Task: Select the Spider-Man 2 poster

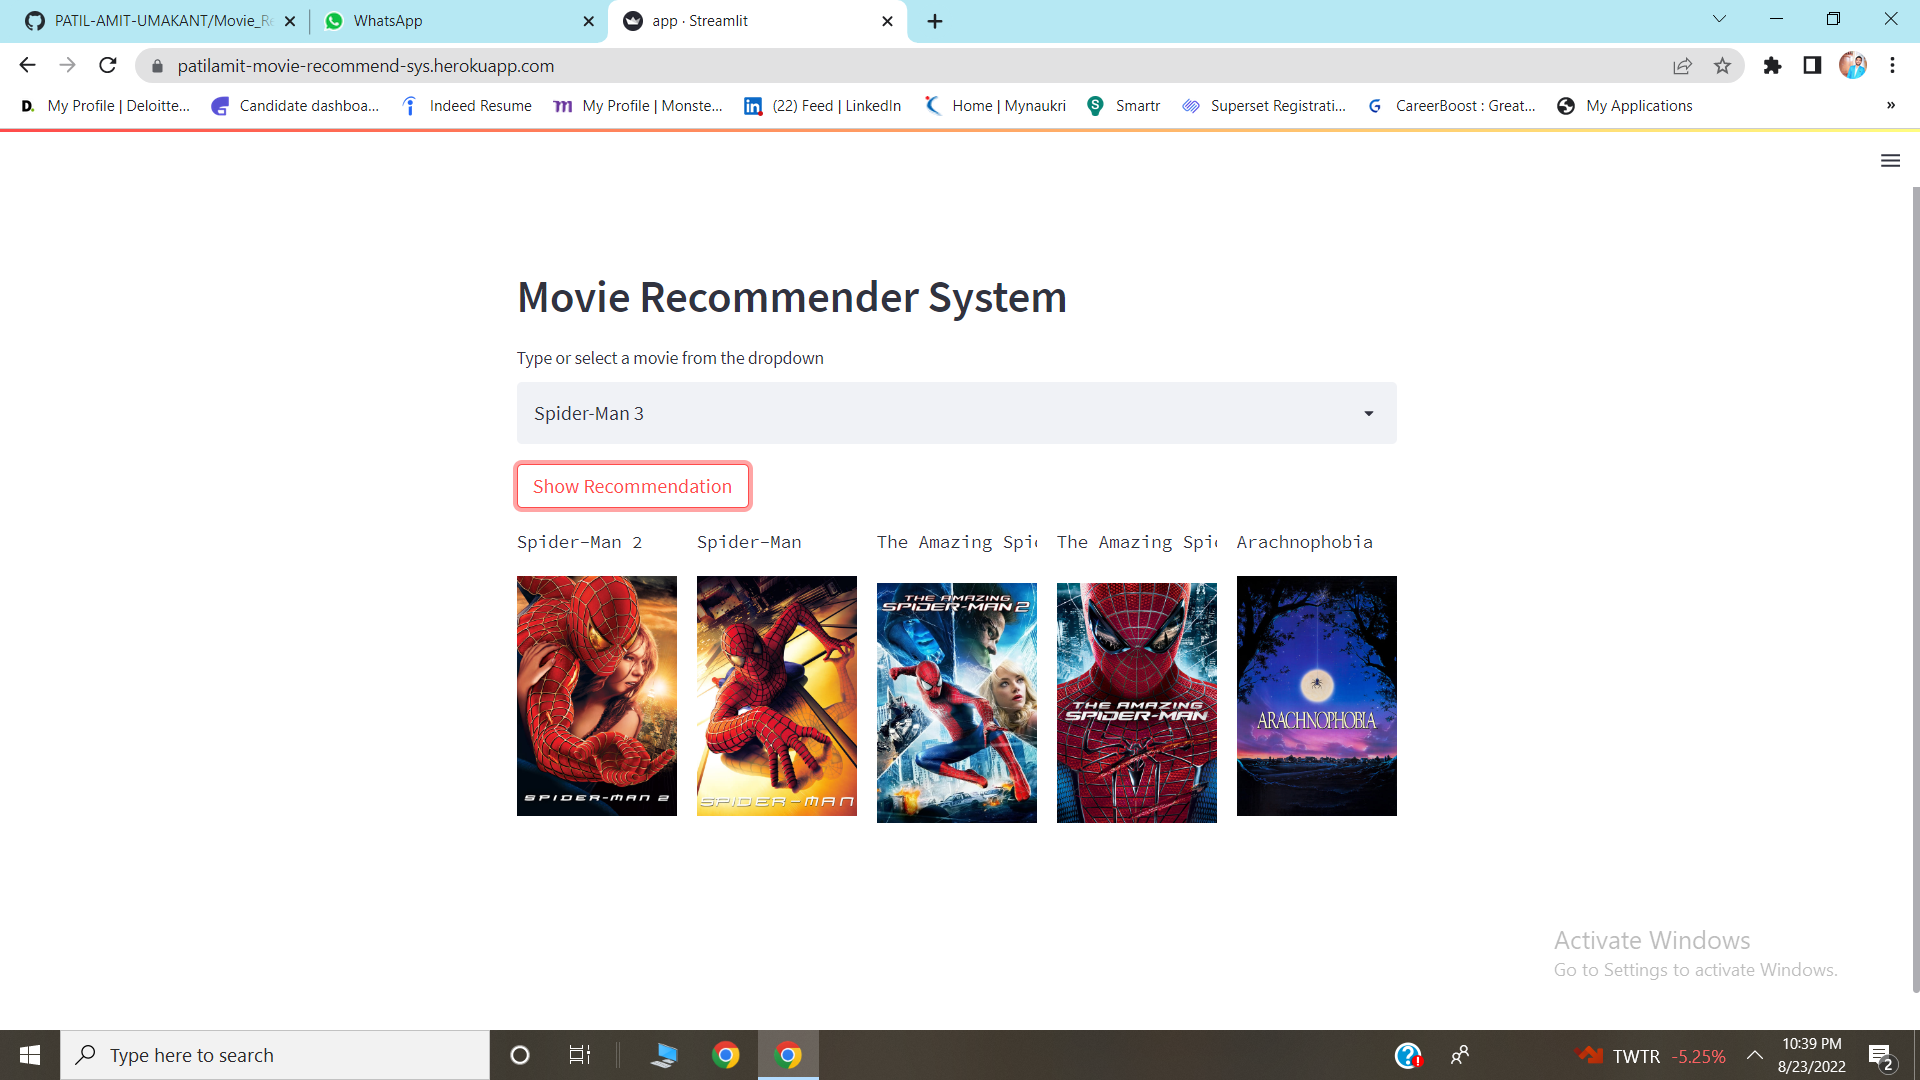Action: tap(596, 696)
